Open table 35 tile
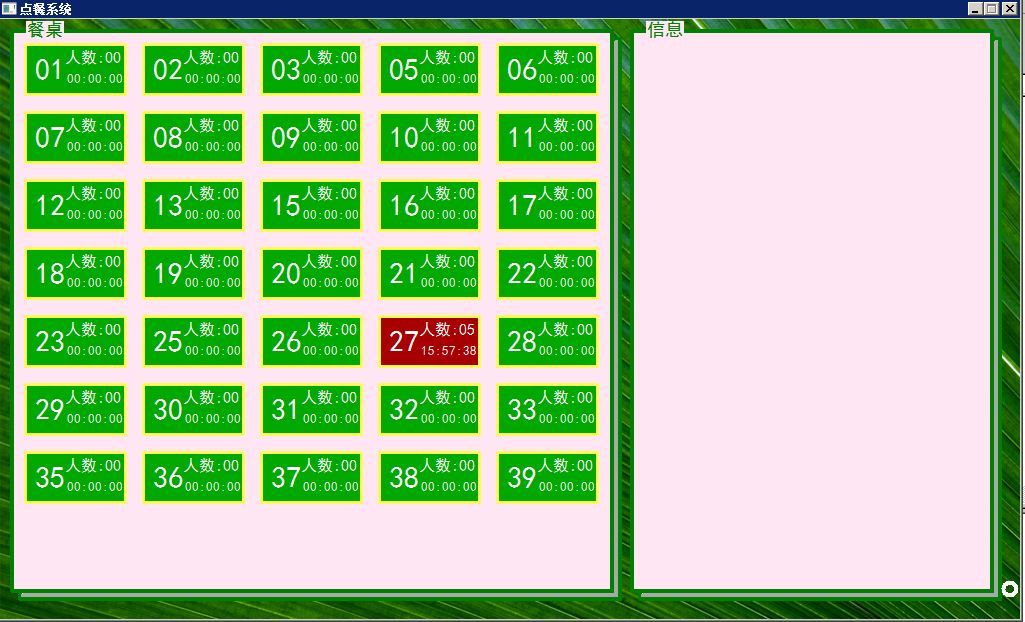The width and height of the screenshot is (1025, 622). pos(76,477)
